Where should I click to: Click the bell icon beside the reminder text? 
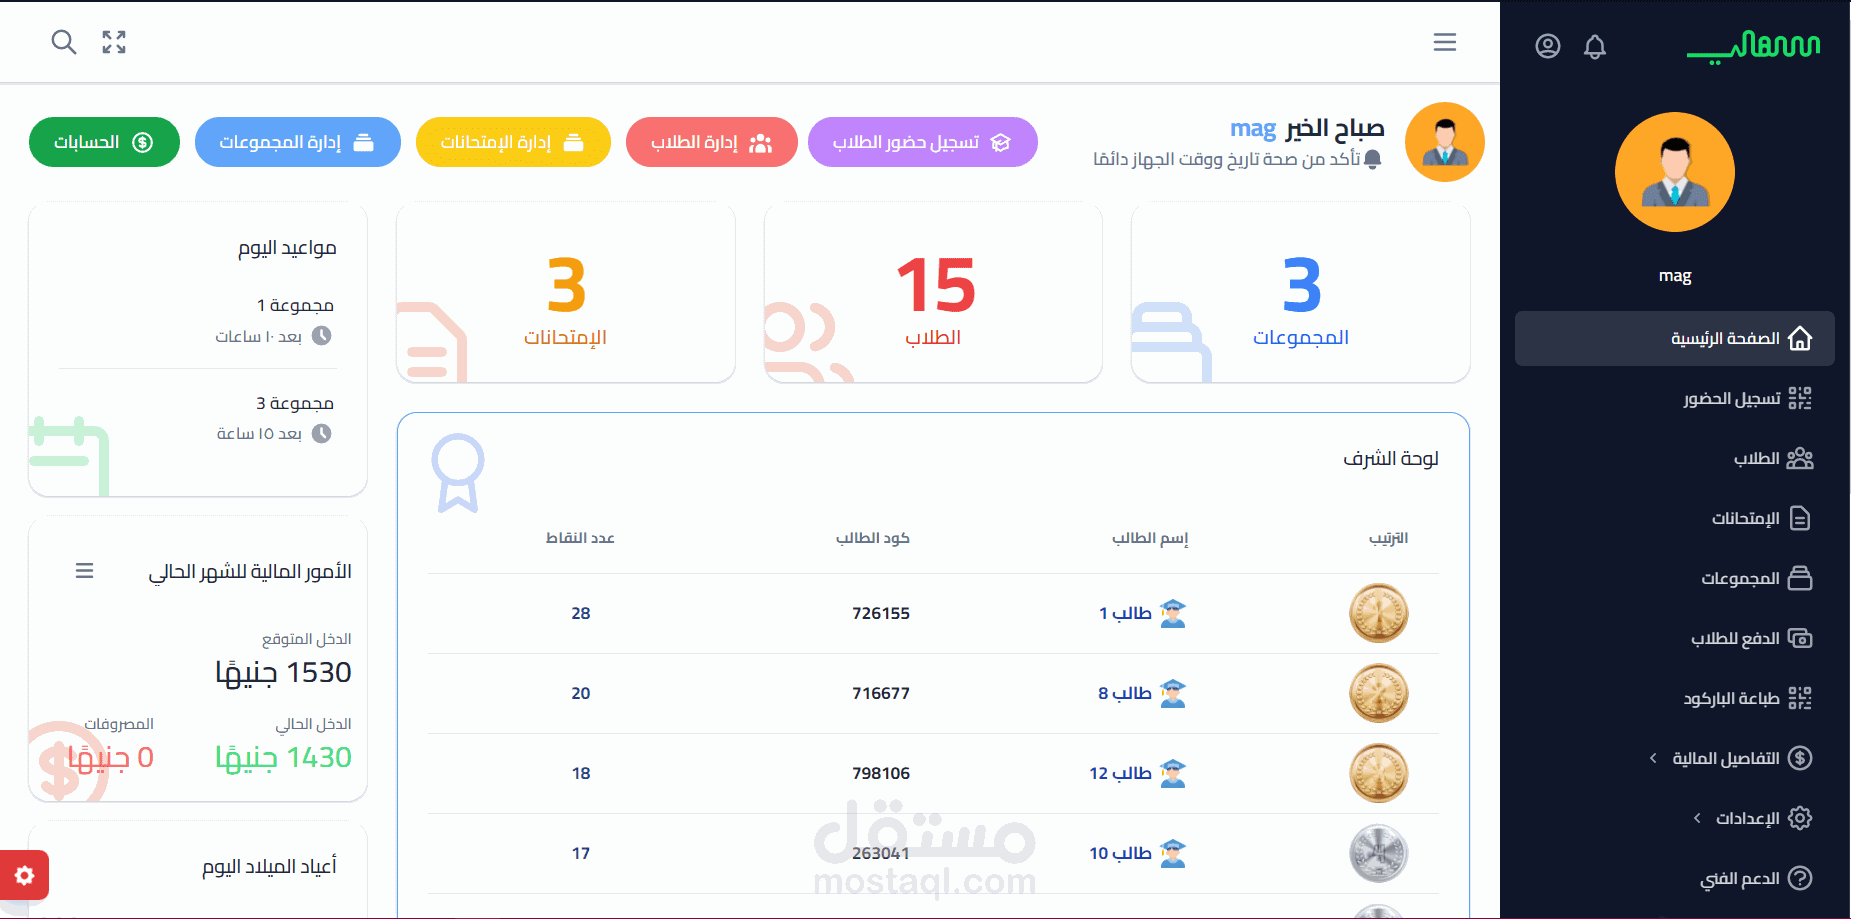pos(1373,160)
